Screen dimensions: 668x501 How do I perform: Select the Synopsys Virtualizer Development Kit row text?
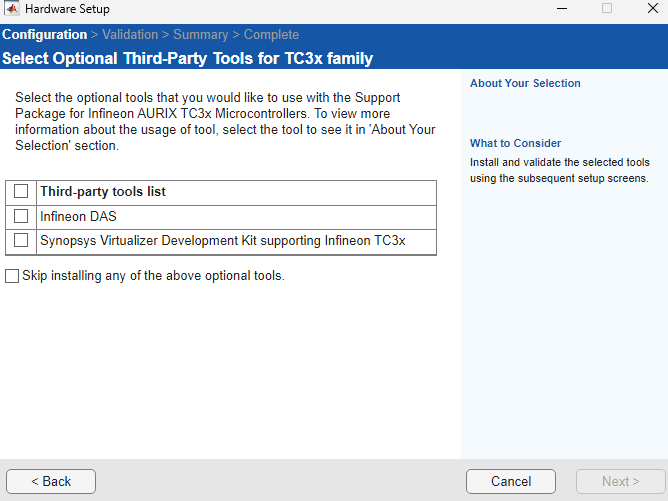[222, 241]
